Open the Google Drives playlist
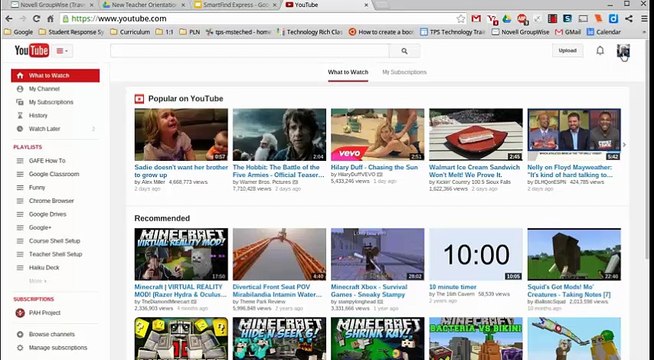This screenshot has height=360, width=654. click(48, 214)
